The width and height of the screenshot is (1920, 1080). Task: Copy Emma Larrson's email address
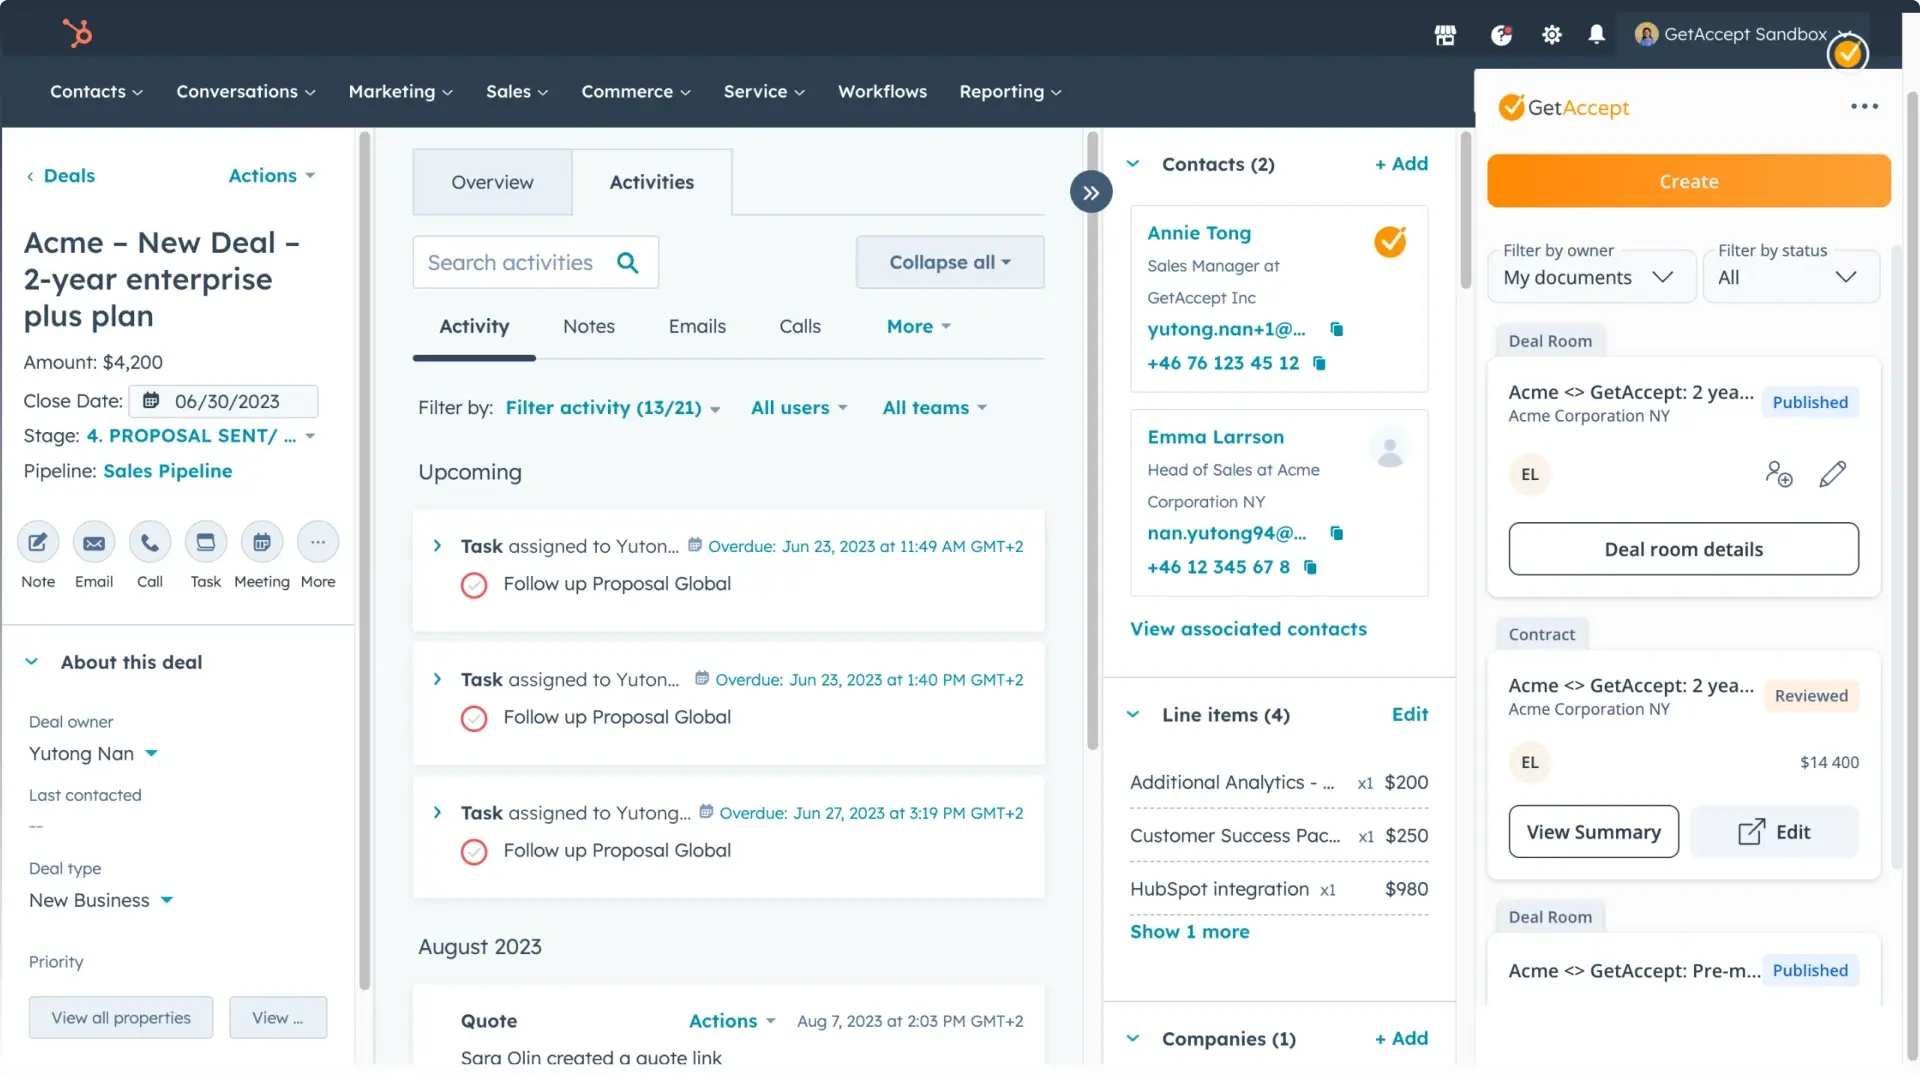(x=1337, y=533)
